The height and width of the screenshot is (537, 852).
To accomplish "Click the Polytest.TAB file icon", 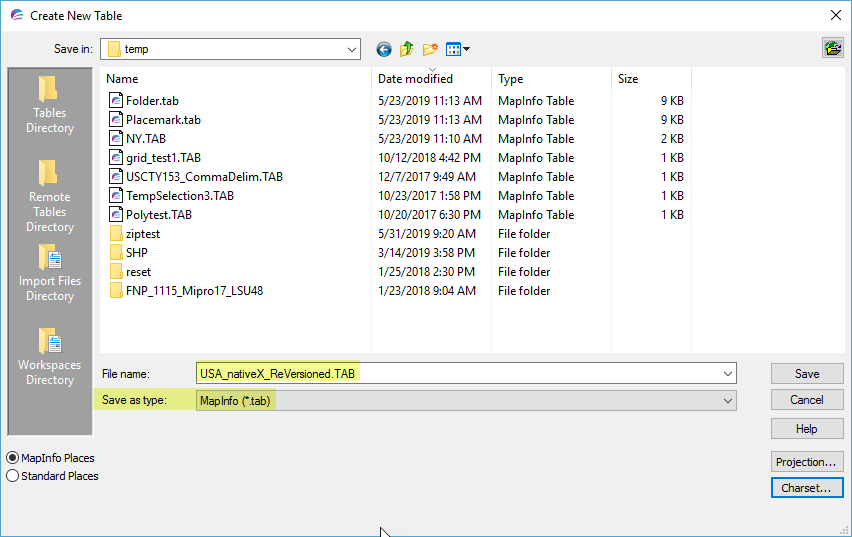I will point(116,215).
